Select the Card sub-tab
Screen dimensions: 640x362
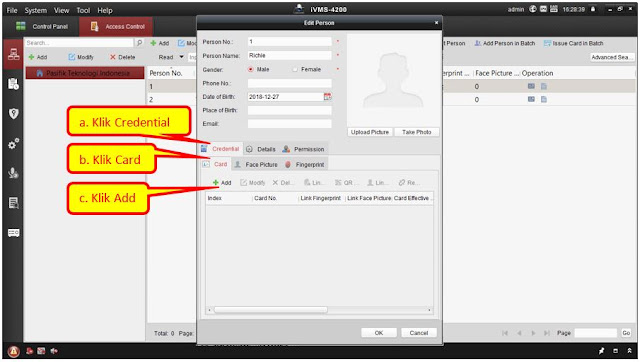(216, 164)
